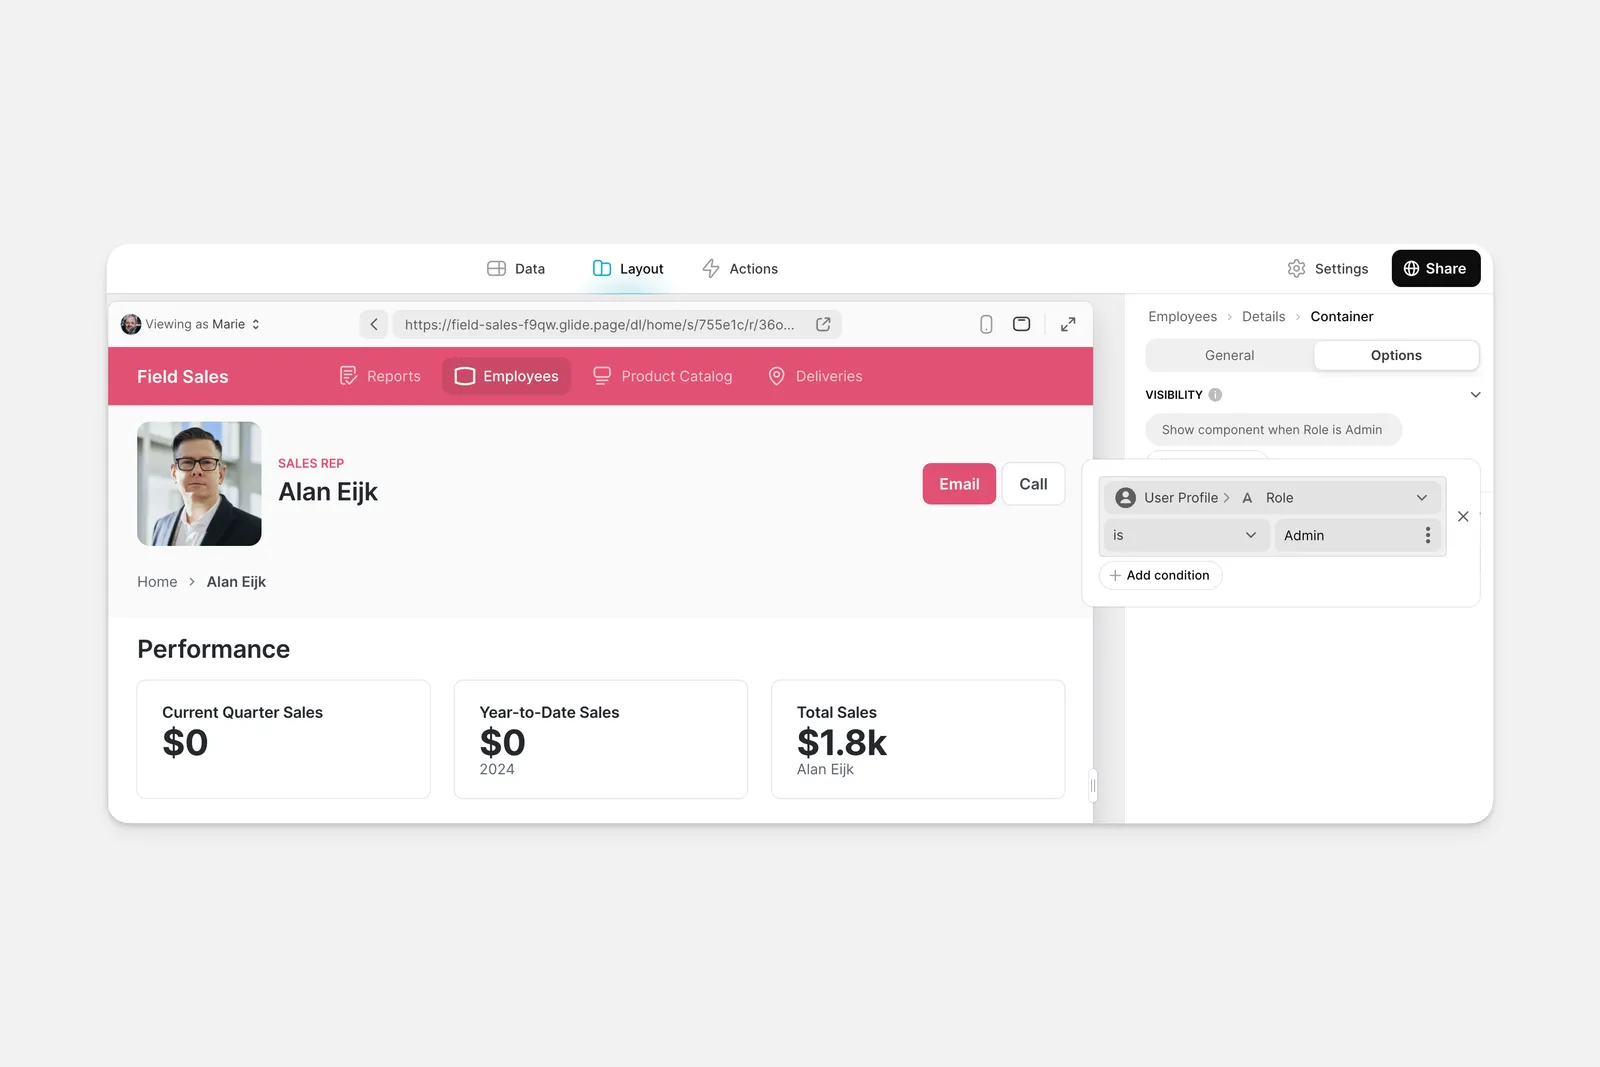Select the Current Quarter Sales card
The height and width of the screenshot is (1067, 1600).
coord(283,739)
